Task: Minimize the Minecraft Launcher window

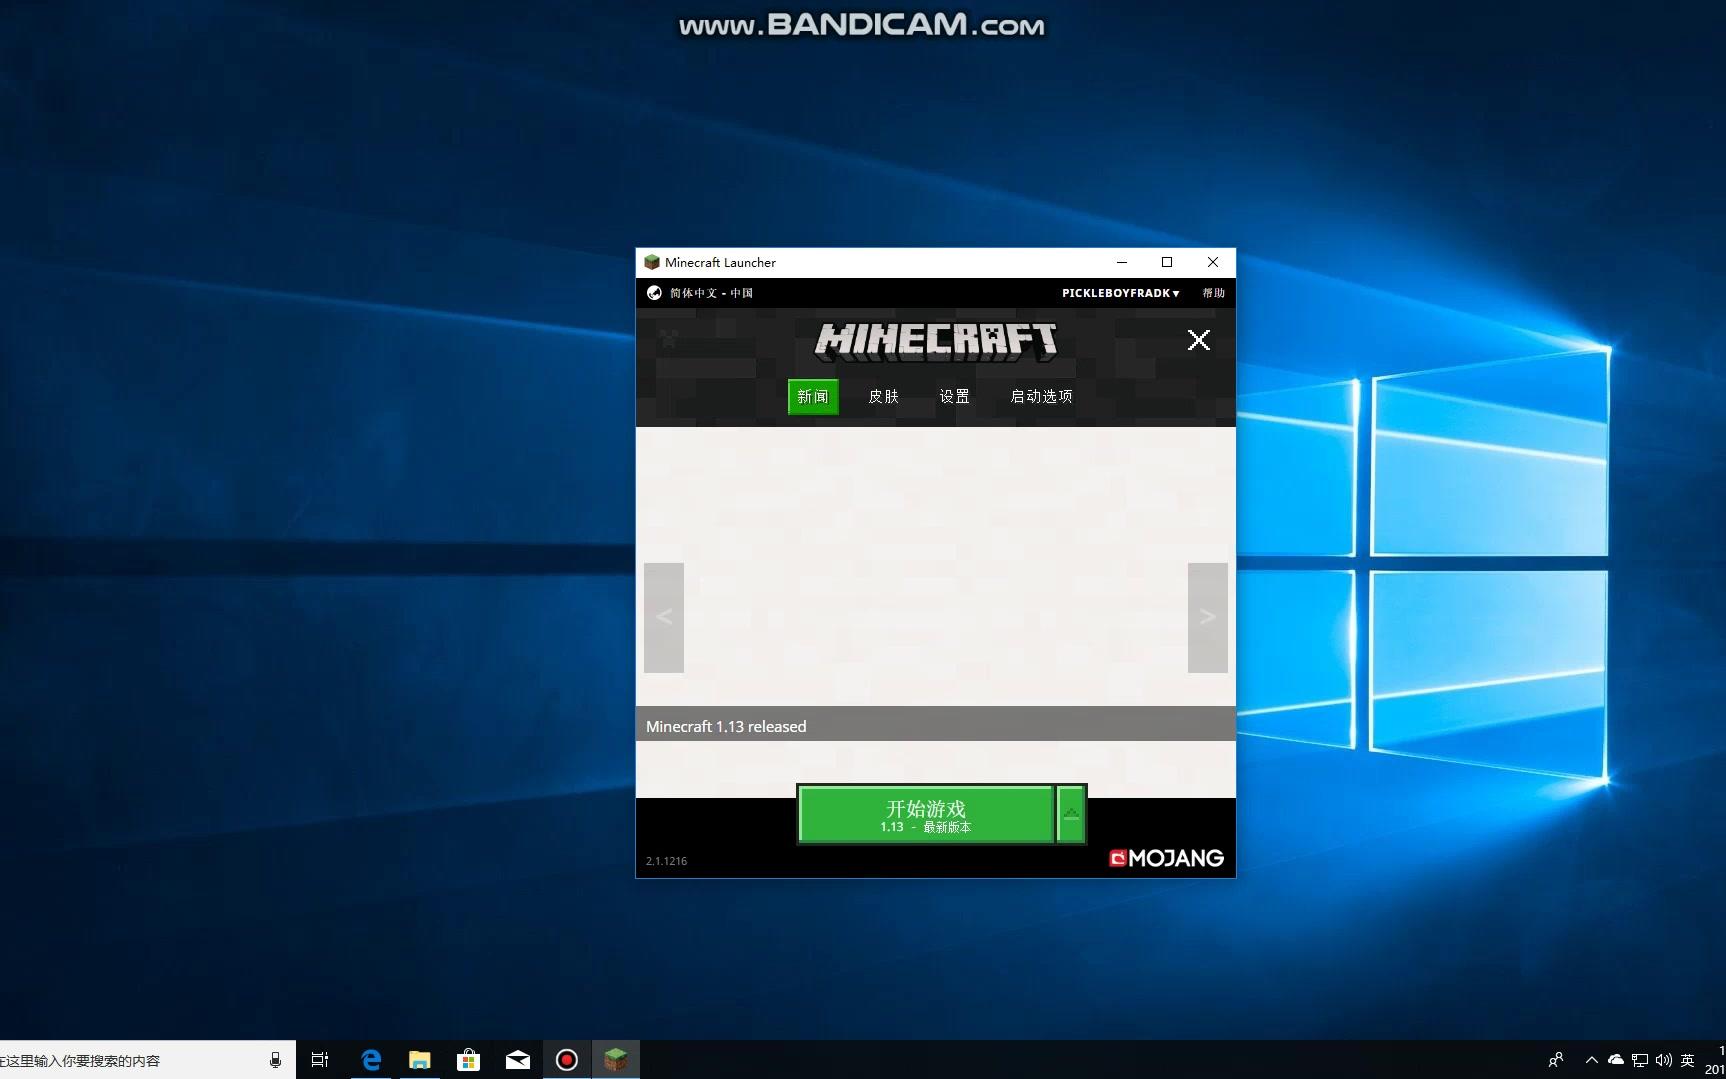Action: [x=1122, y=262]
